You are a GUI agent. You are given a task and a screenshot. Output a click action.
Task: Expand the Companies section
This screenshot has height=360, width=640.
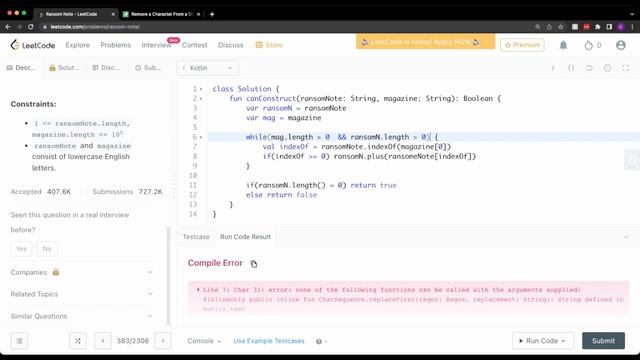82,272
